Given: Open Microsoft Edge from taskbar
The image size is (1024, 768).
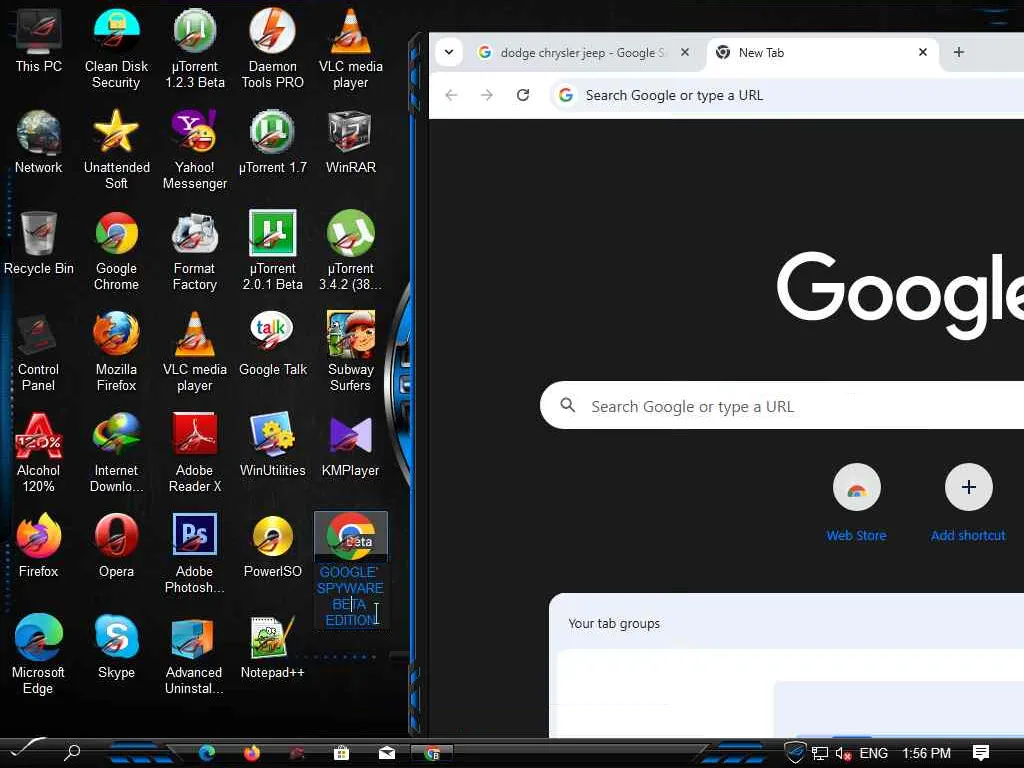Looking at the screenshot, I should tap(207, 753).
